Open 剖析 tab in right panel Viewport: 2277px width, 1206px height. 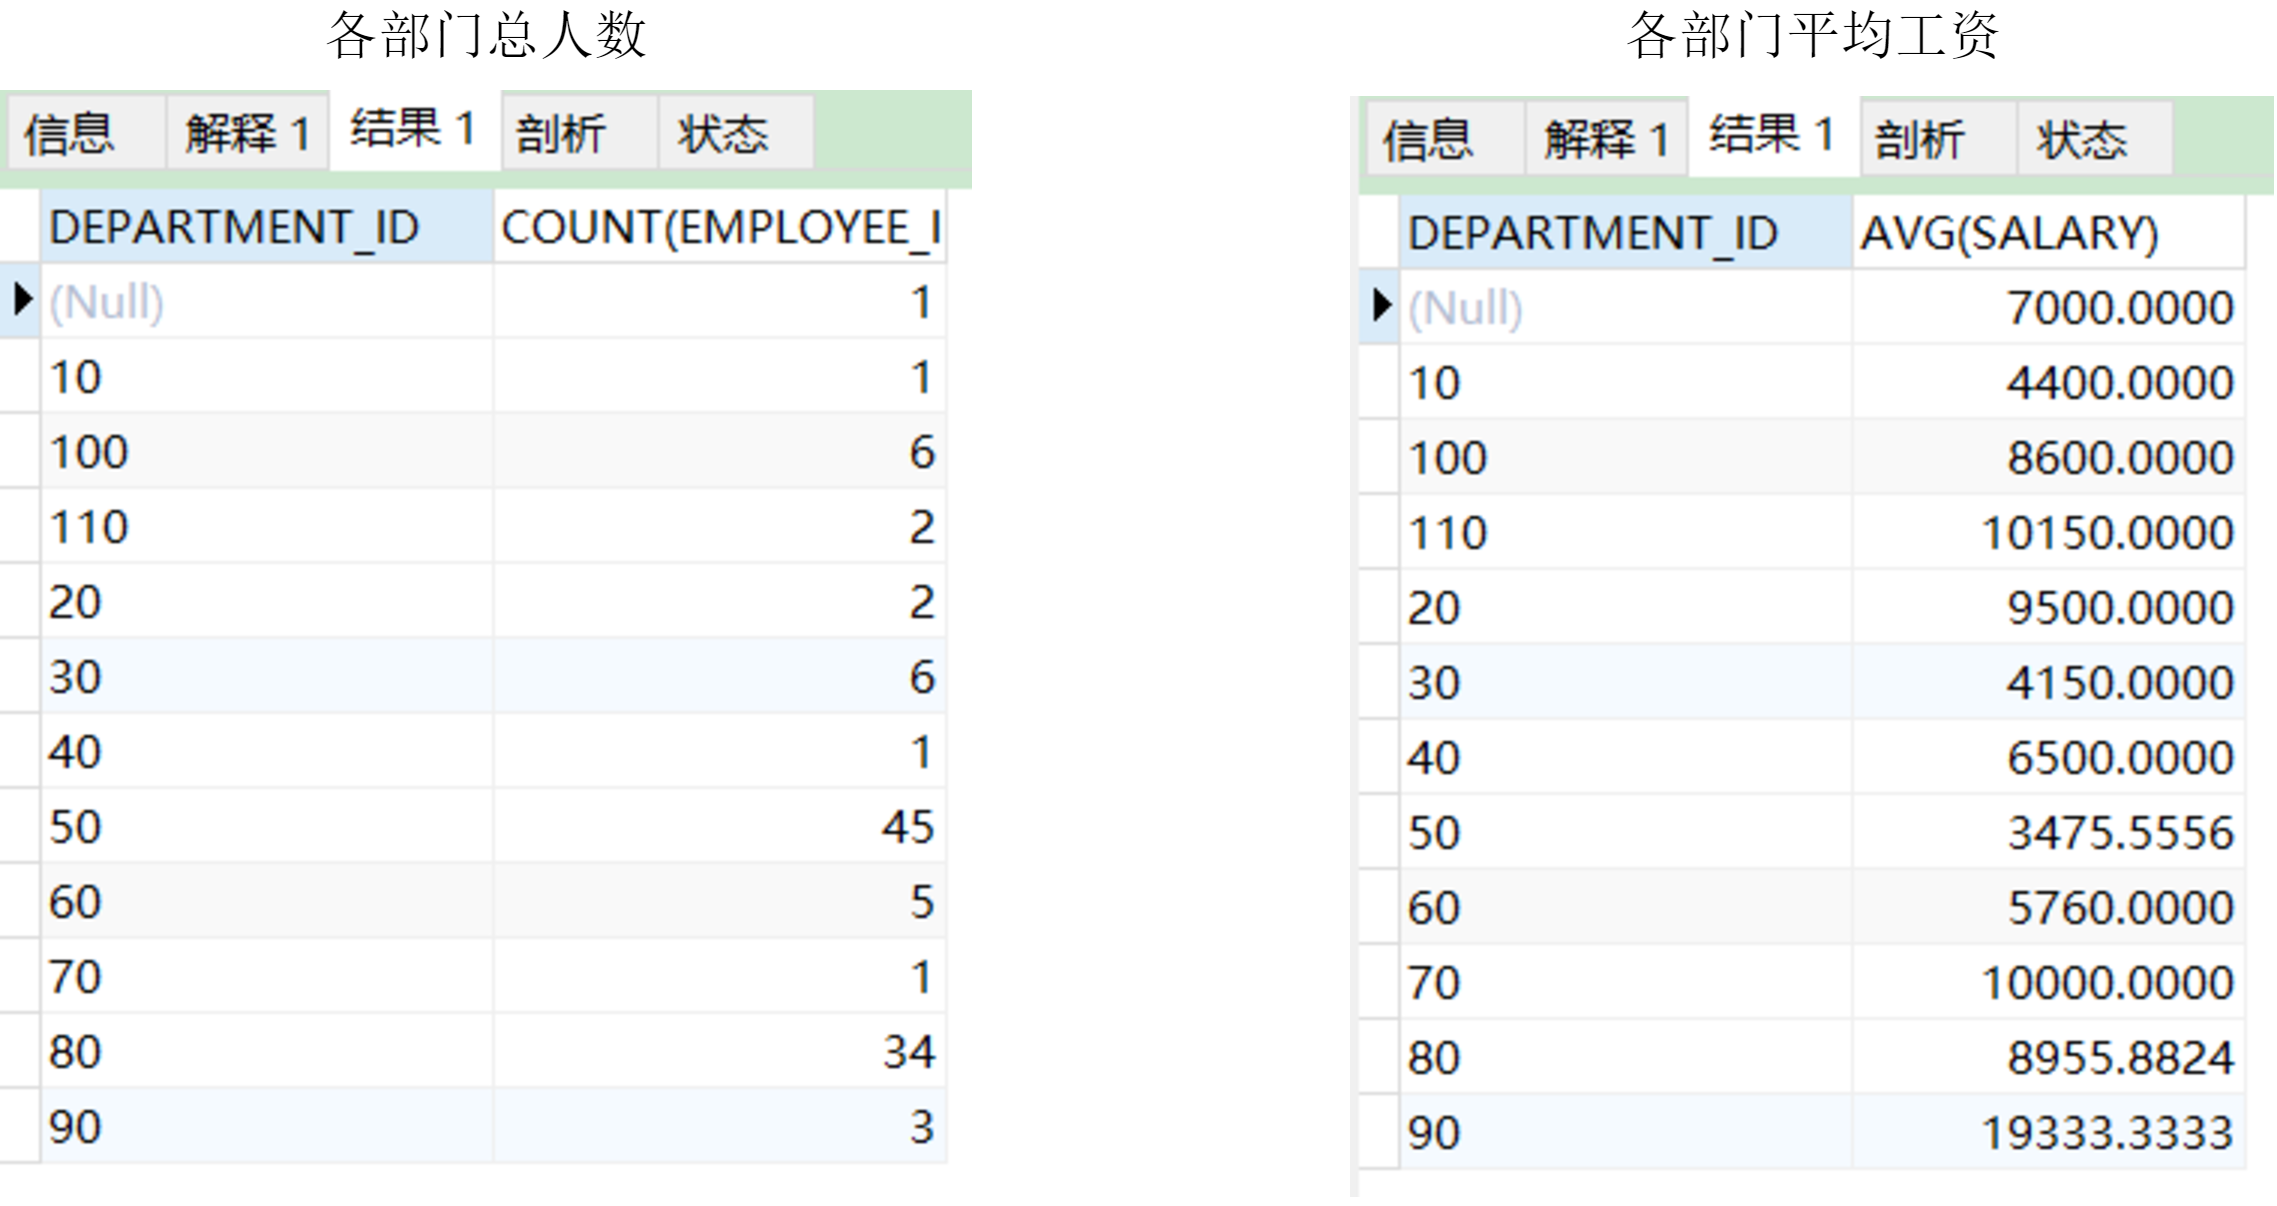click(x=1919, y=140)
